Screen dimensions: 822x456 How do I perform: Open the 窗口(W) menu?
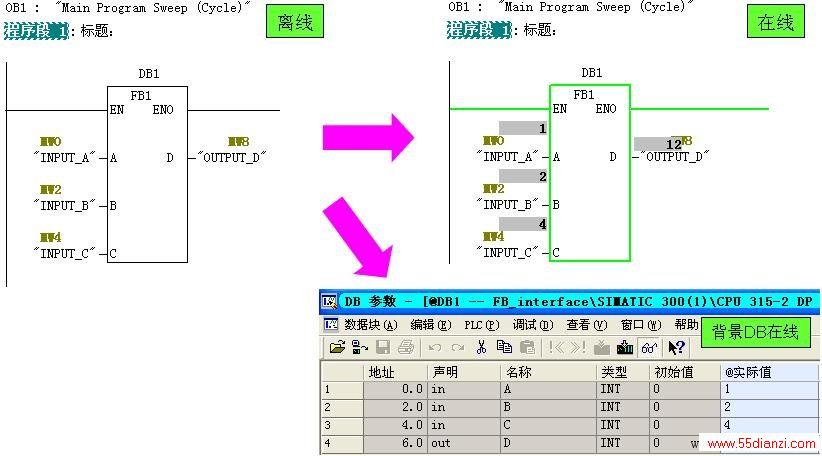[641, 325]
